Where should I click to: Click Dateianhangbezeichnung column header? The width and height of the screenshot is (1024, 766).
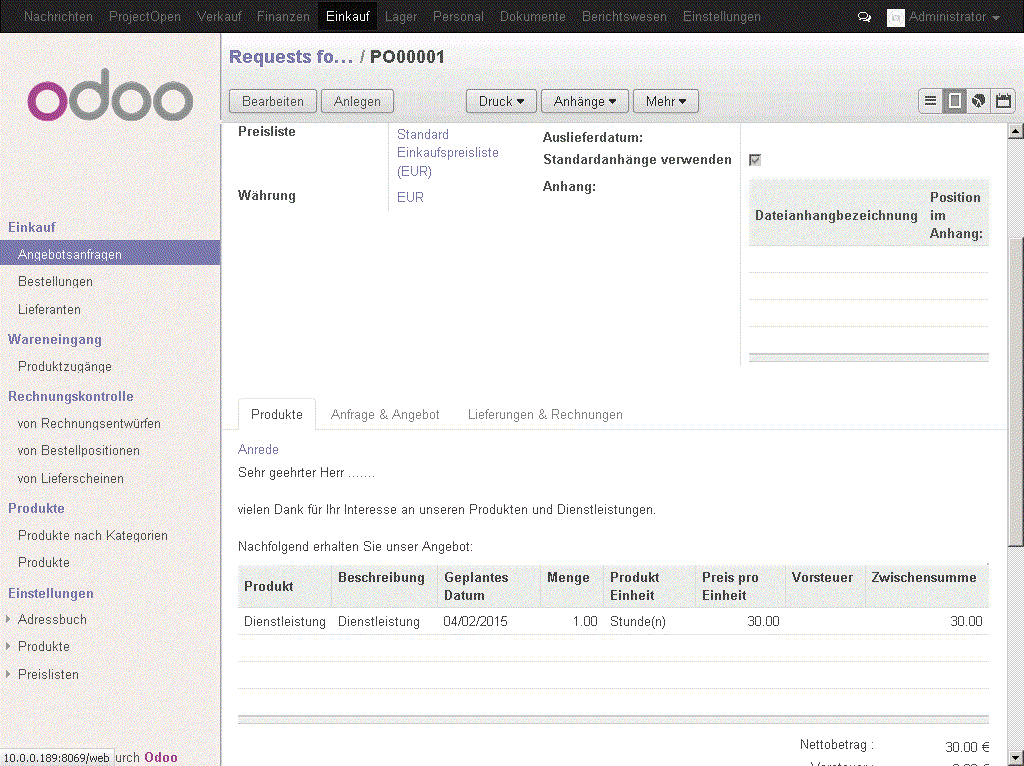pos(836,215)
